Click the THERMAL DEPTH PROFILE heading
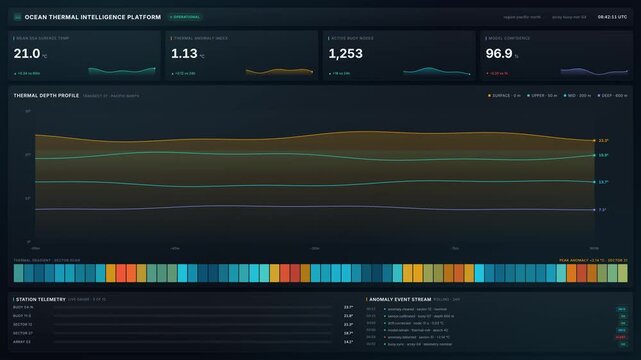Viewport: 641px width, 360px height. coord(46,96)
